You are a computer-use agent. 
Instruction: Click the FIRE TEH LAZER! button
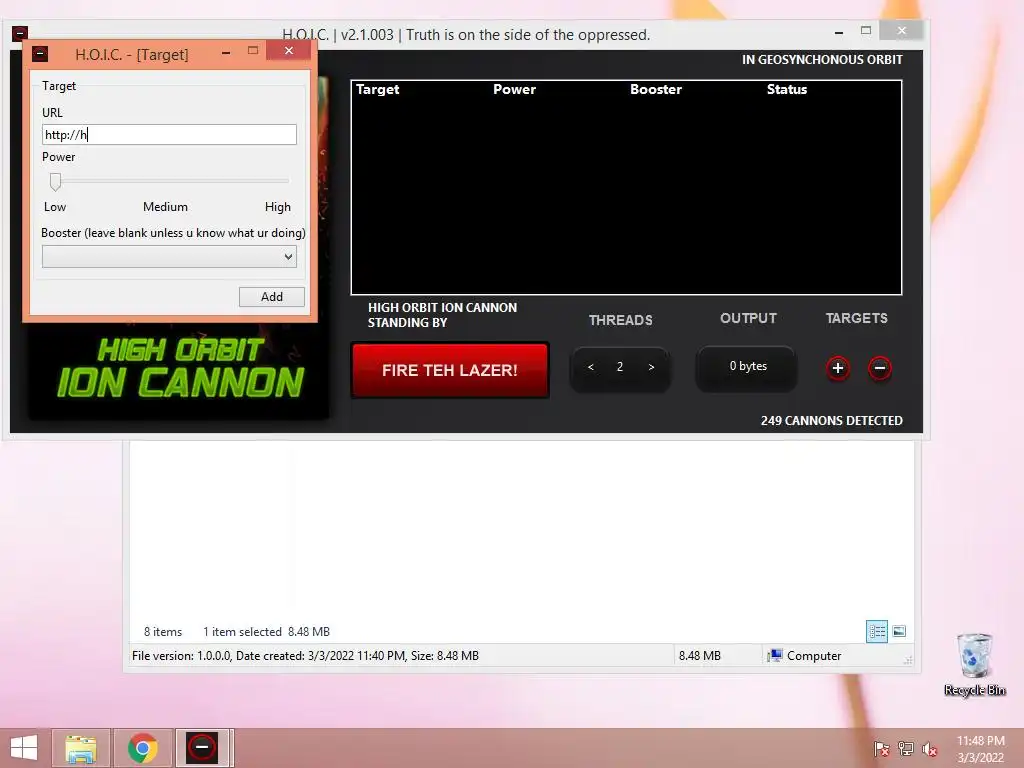[x=449, y=370]
